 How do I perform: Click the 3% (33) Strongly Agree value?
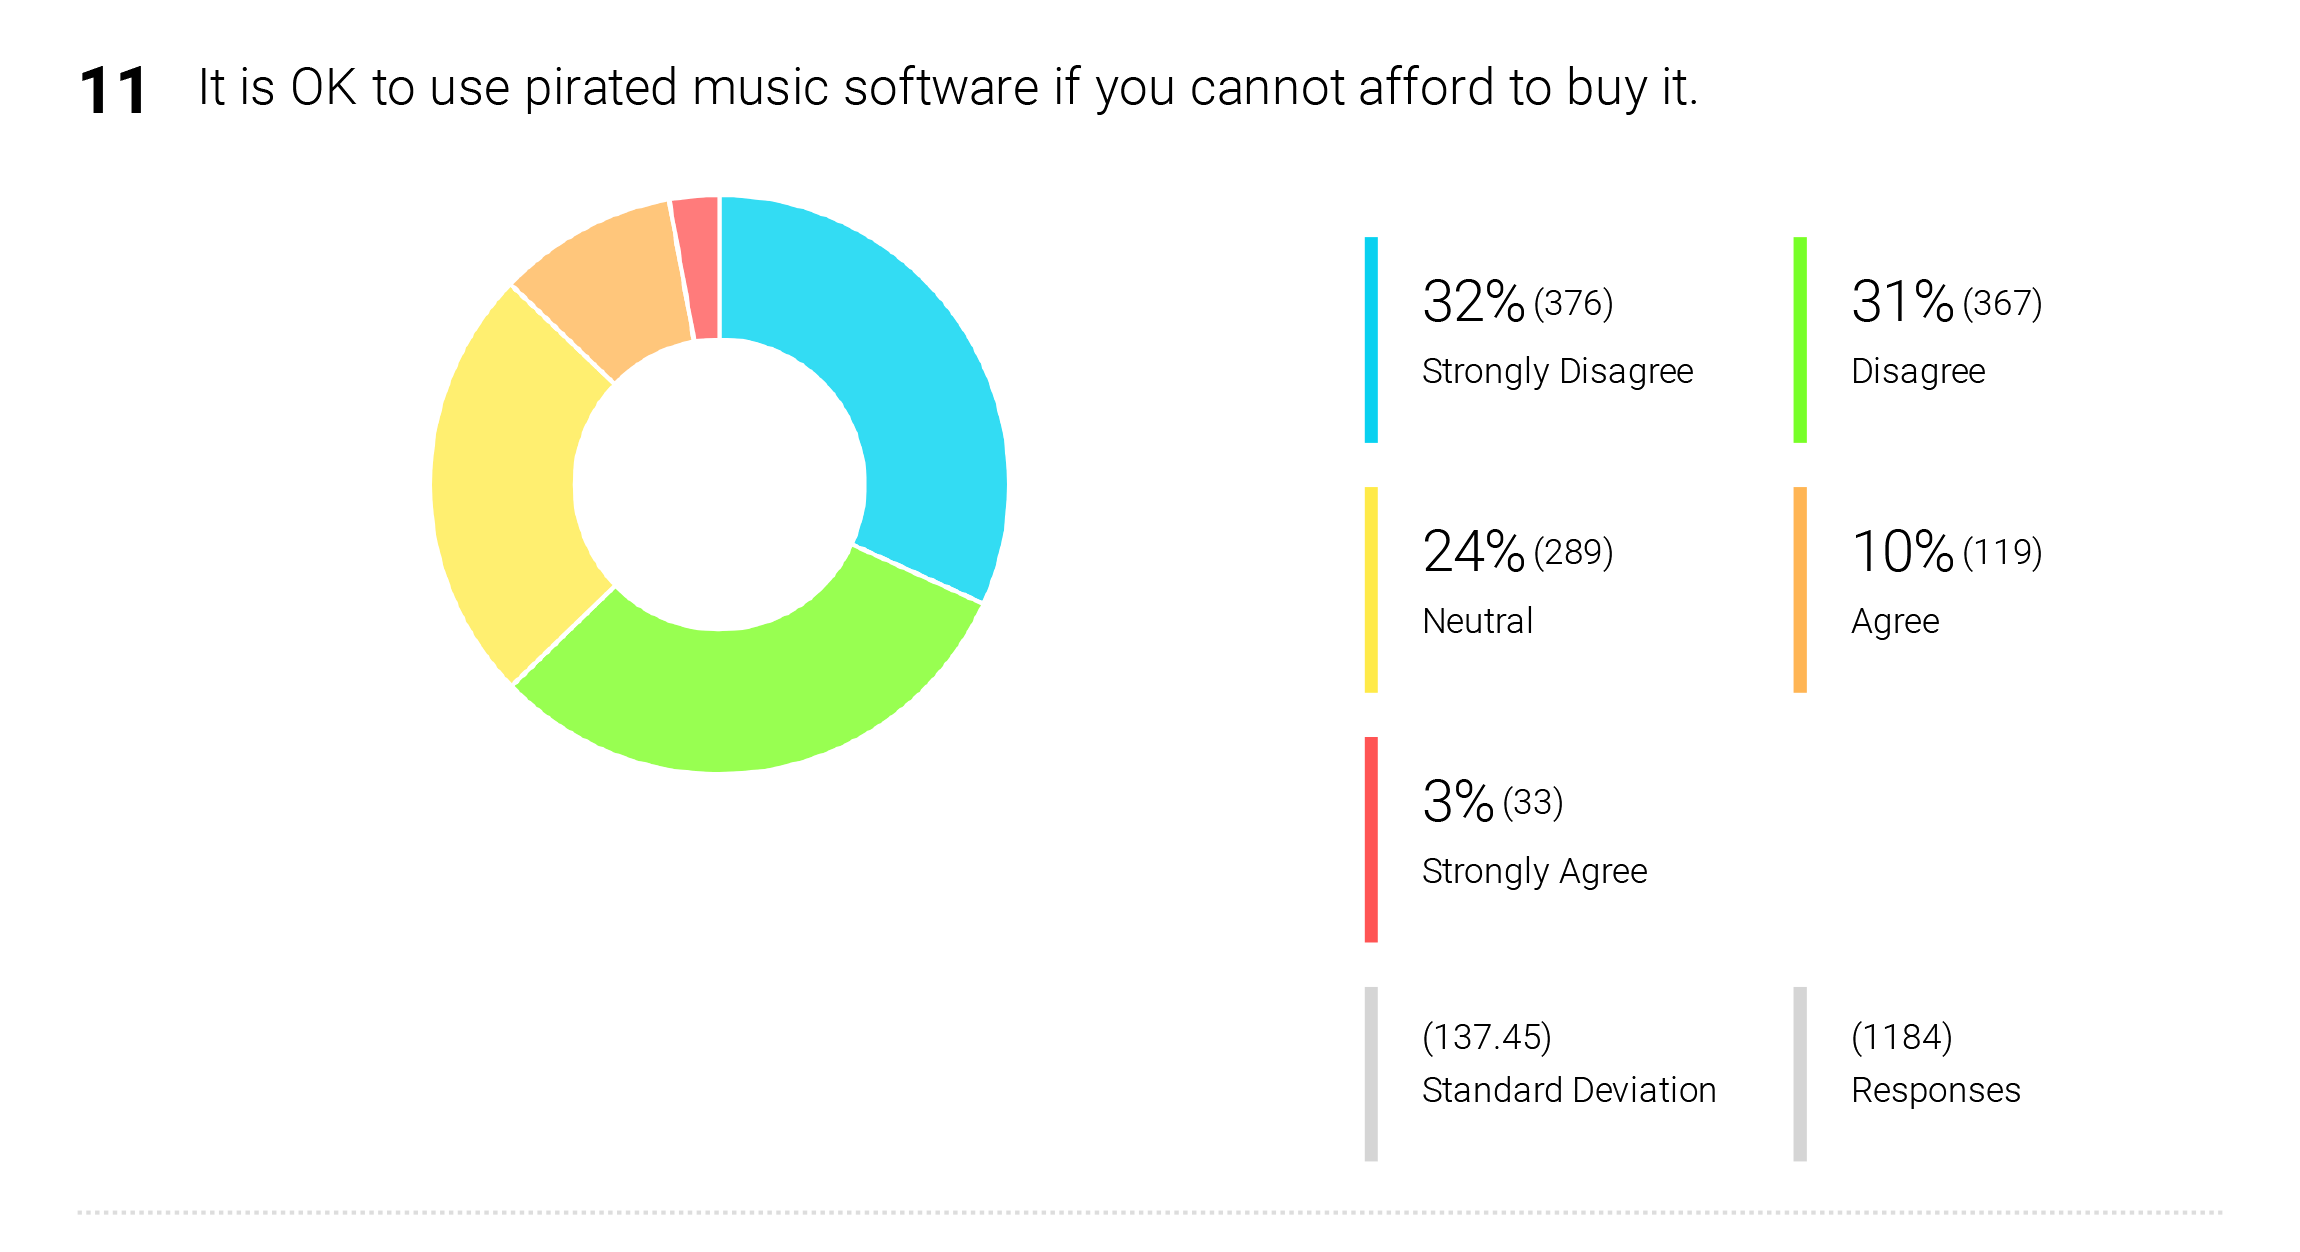1493,801
